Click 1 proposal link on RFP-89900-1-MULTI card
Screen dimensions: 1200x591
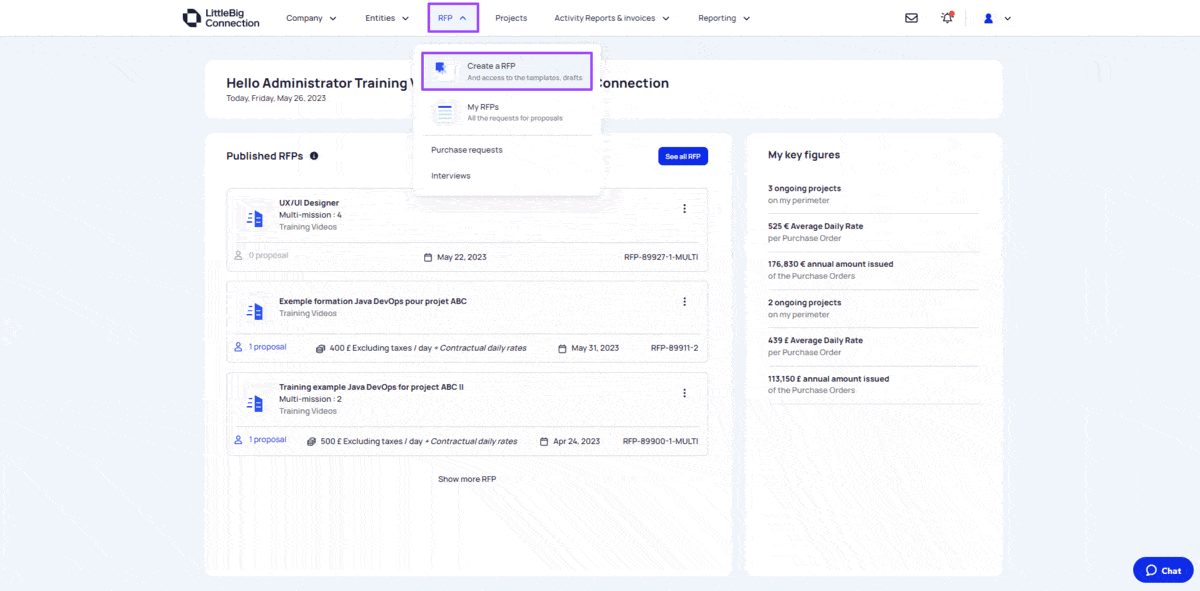260,440
